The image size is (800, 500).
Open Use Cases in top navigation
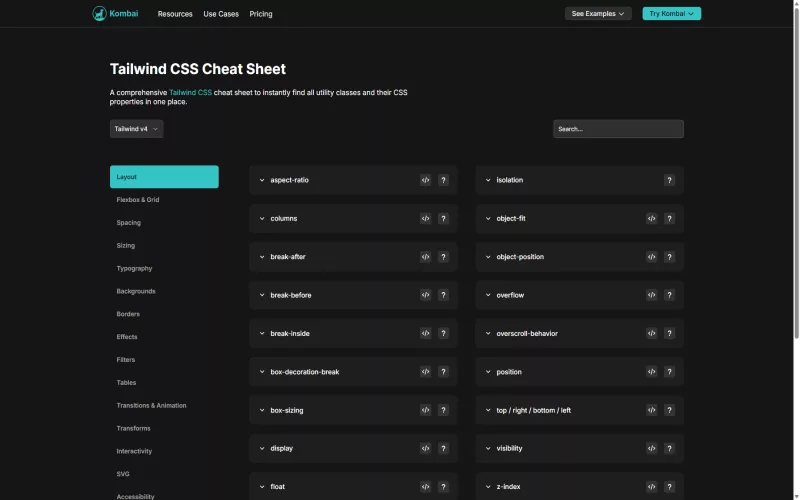click(221, 14)
